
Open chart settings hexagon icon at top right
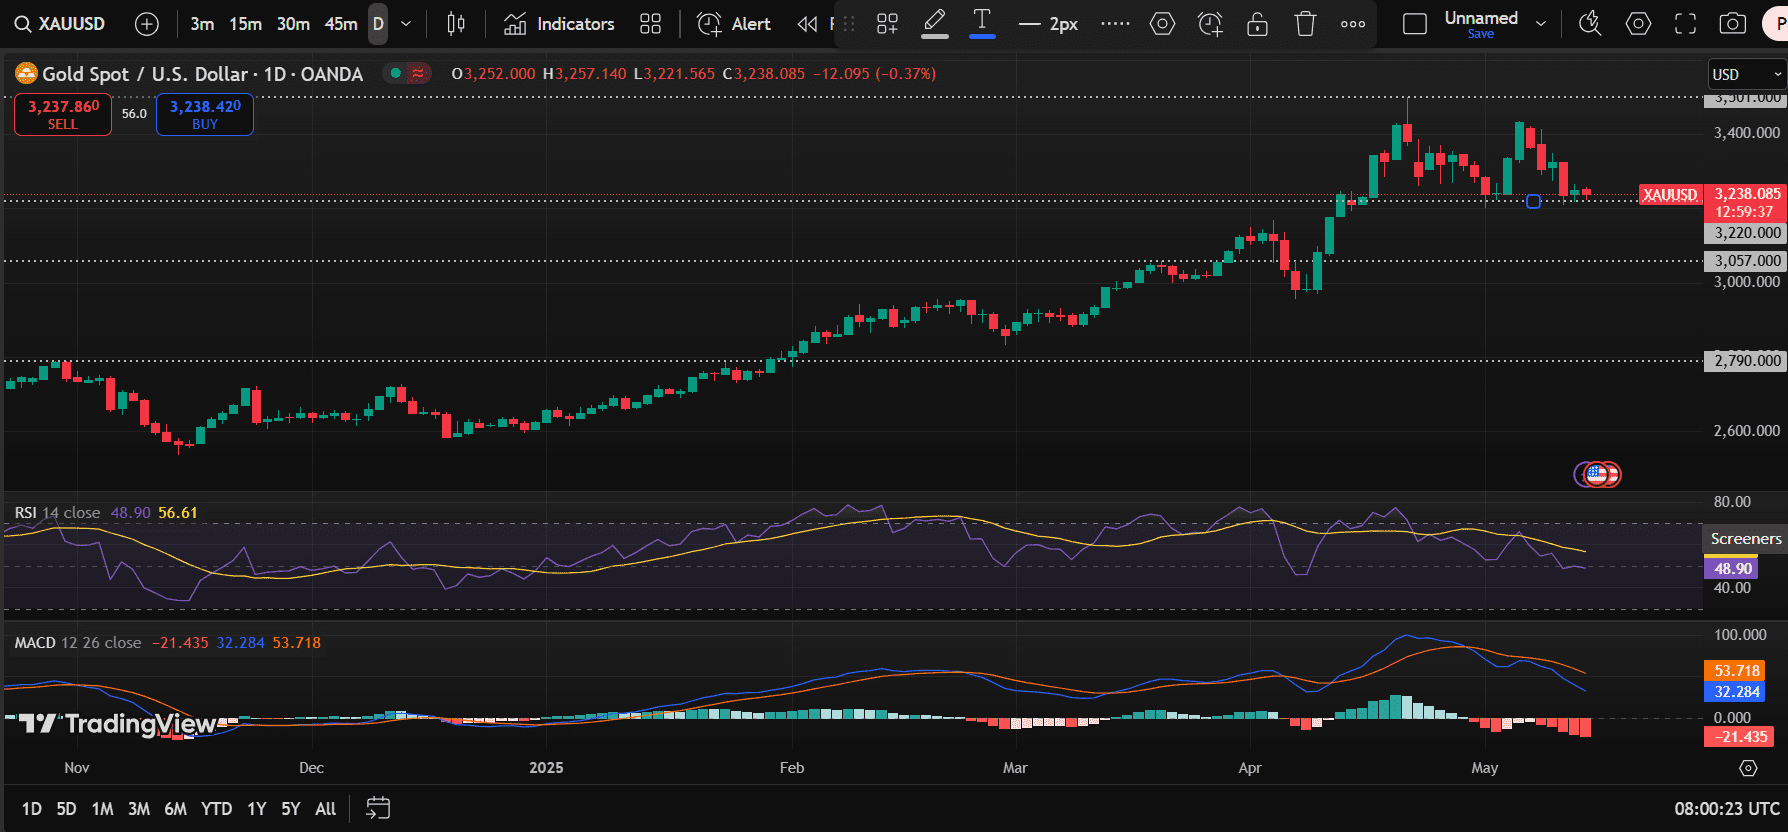[1638, 24]
